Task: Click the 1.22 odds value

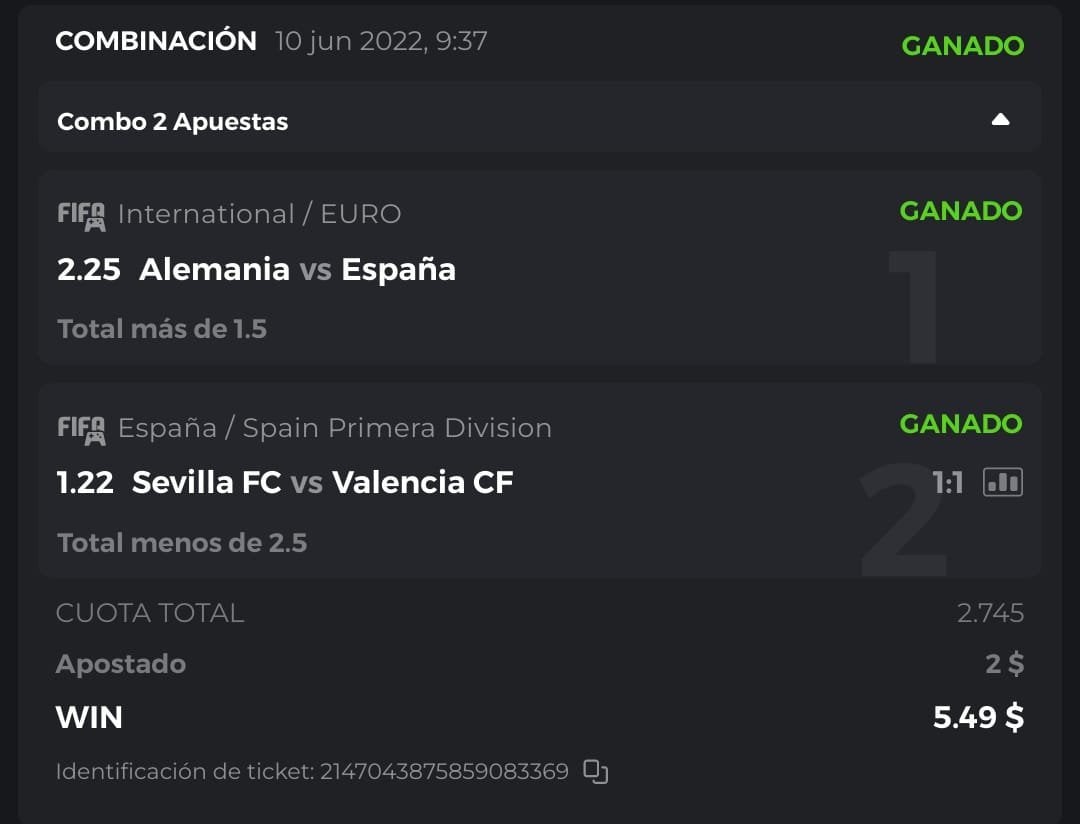Action: pyautogui.click(x=85, y=483)
